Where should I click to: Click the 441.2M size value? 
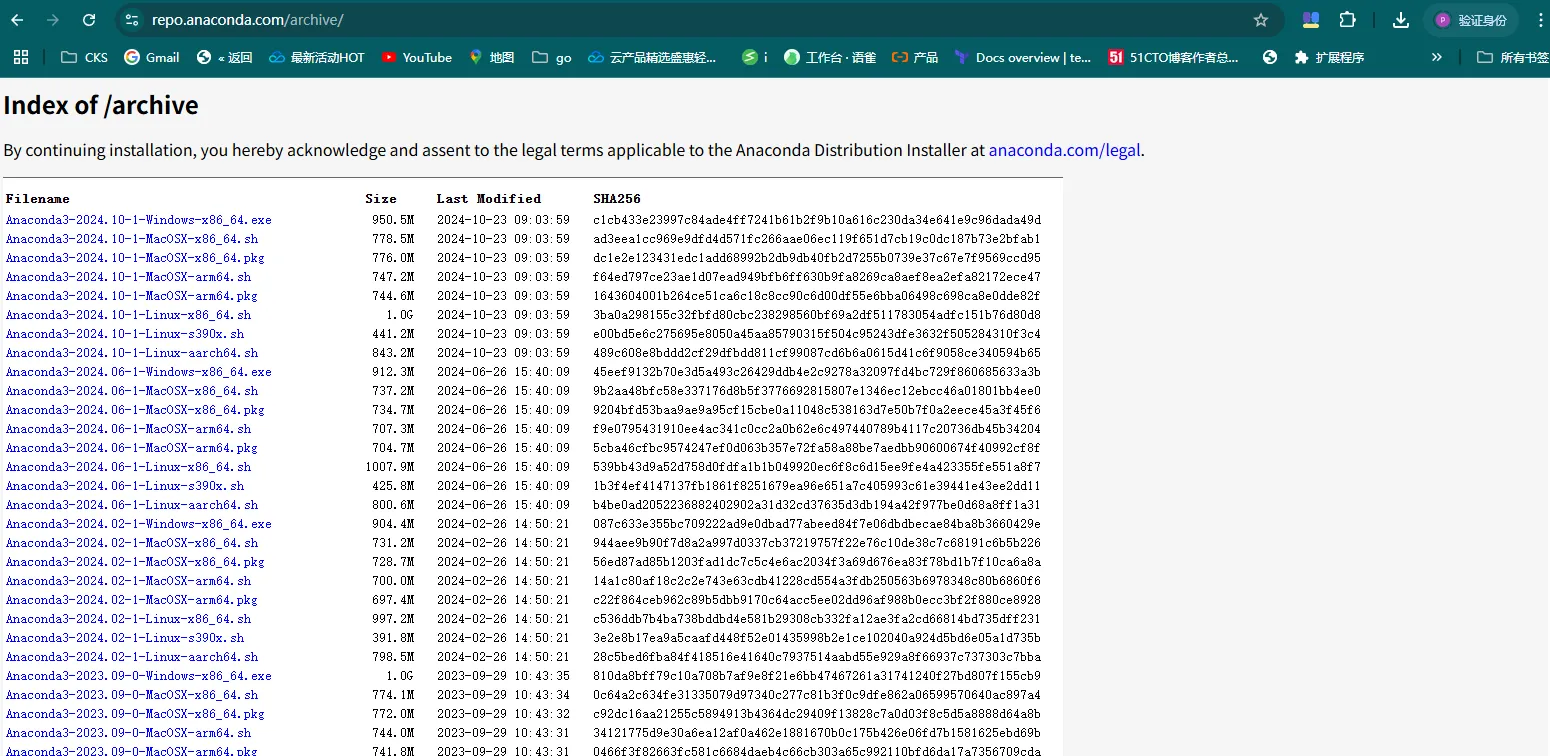click(x=393, y=334)
